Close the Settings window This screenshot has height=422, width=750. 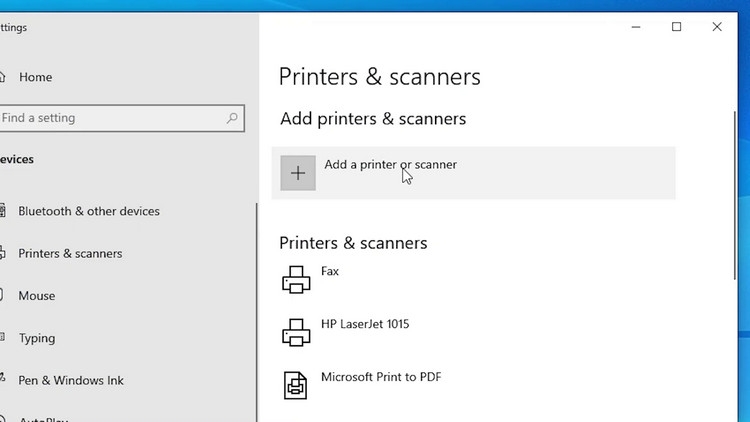(717, 27)
